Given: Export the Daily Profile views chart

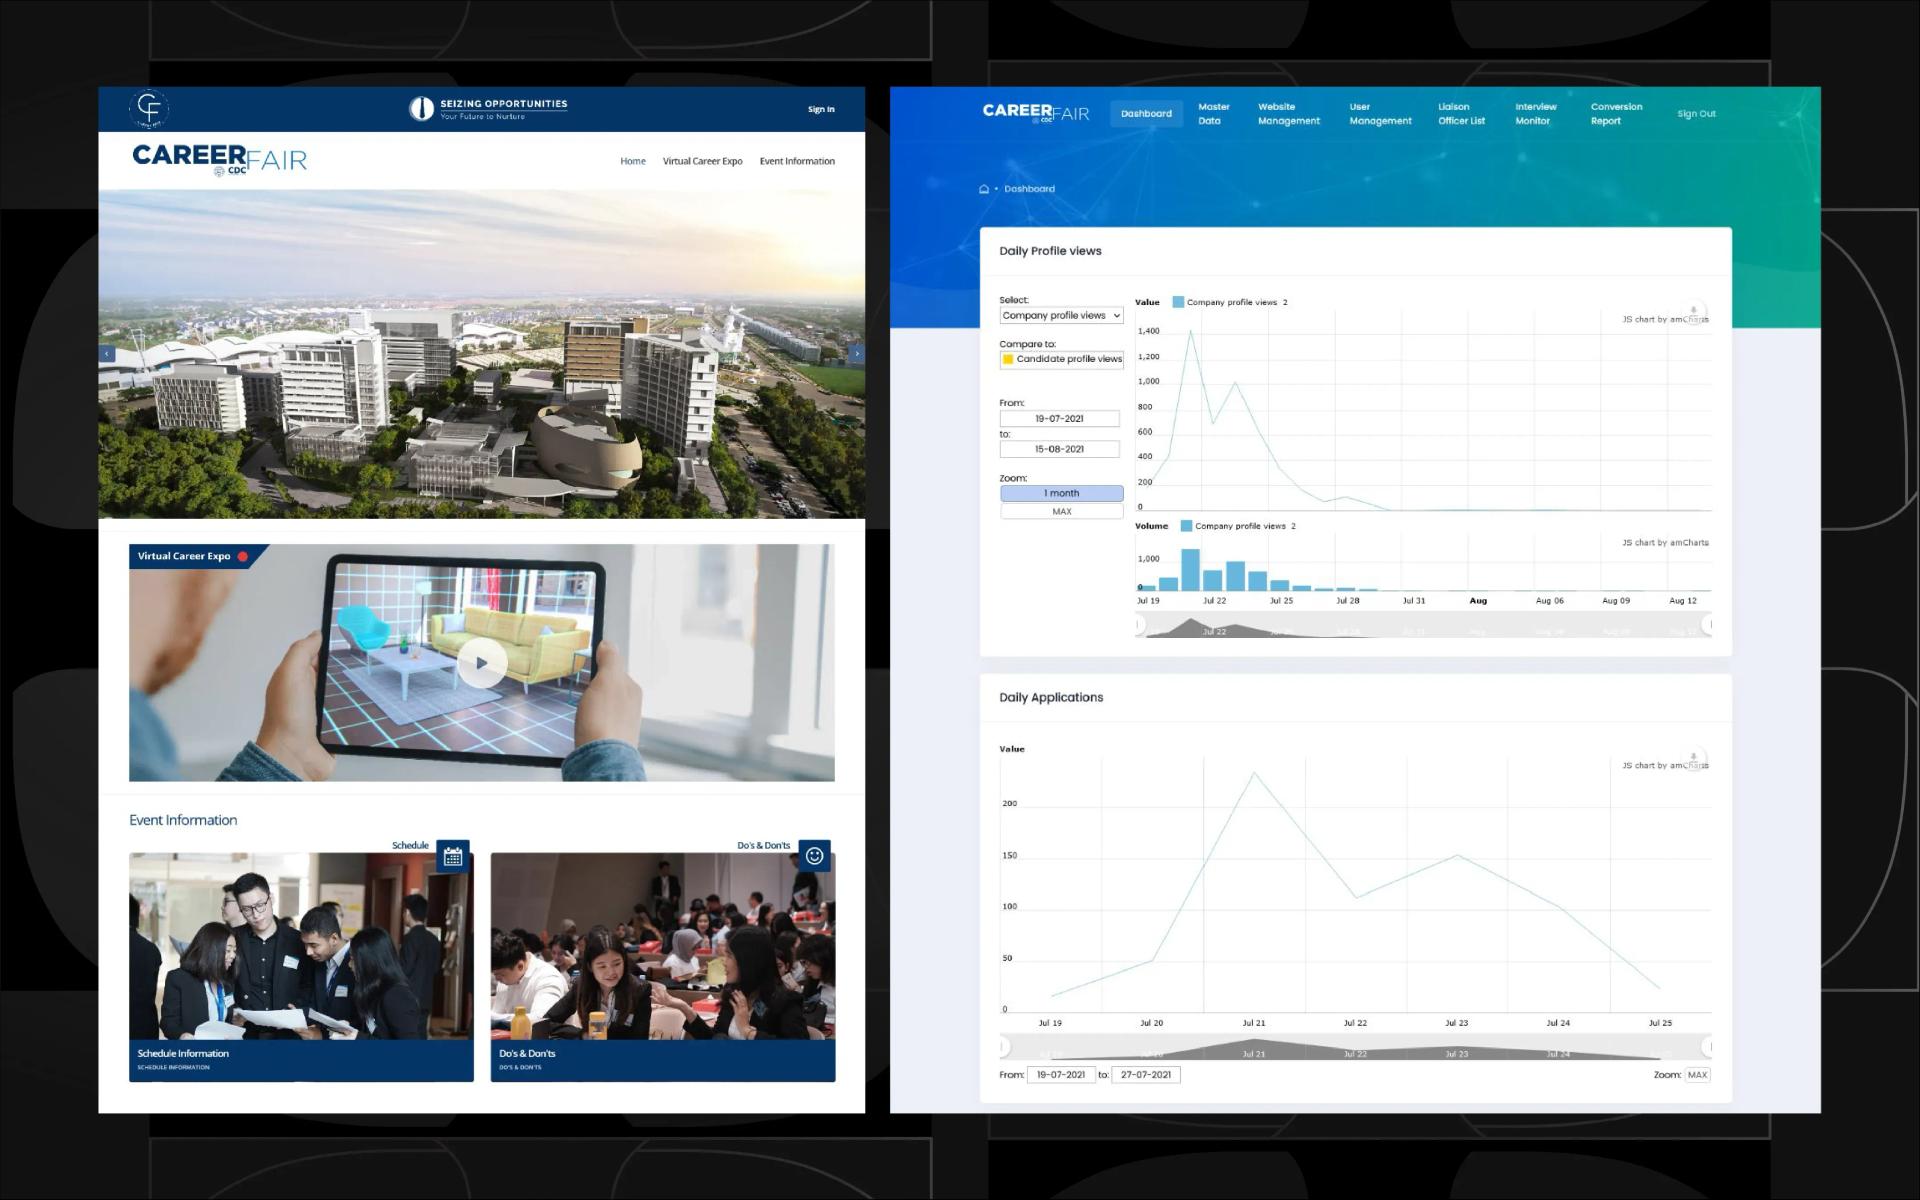Looking at the screenshot, I should [1693, 312].
